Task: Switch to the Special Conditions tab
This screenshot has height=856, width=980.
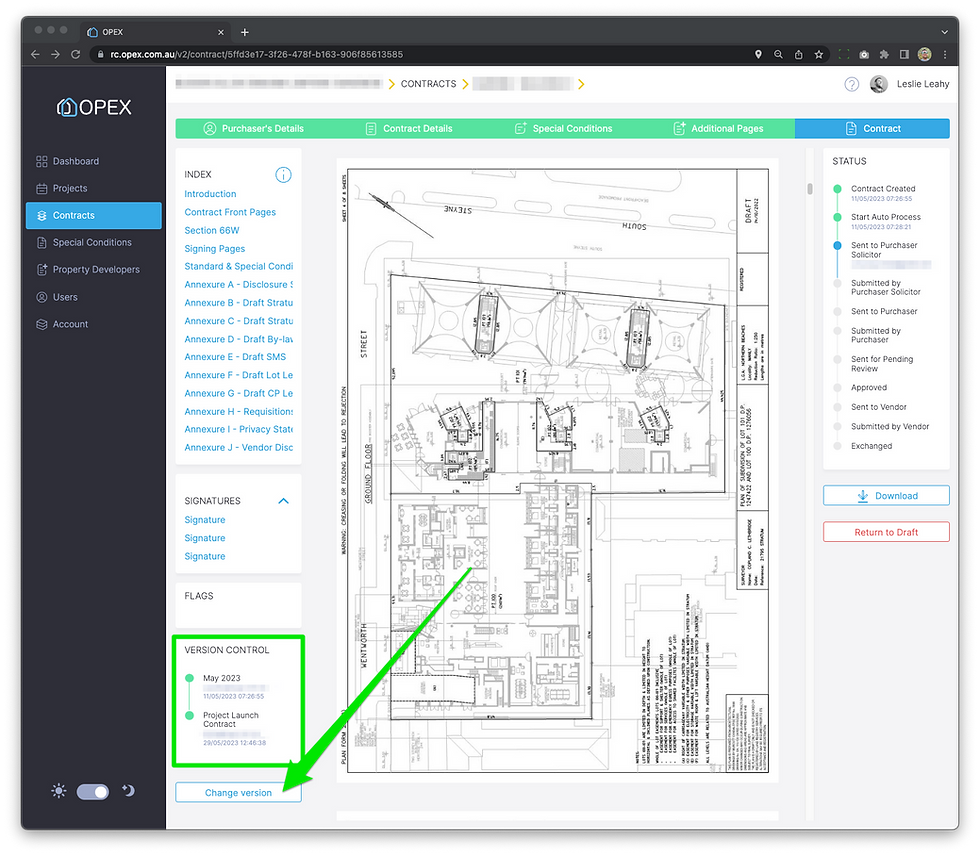Action: click(563, 129)
